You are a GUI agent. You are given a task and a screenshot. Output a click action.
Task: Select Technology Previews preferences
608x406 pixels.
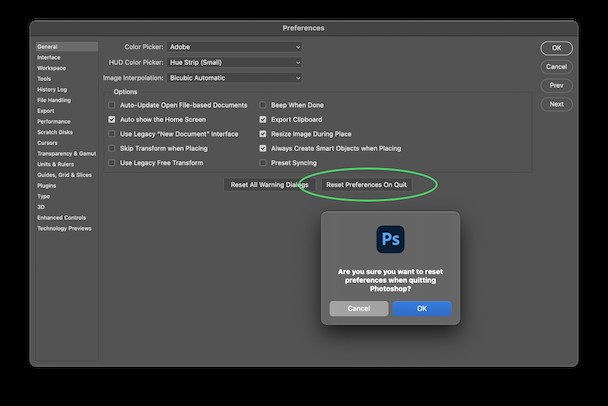(64, 228)
